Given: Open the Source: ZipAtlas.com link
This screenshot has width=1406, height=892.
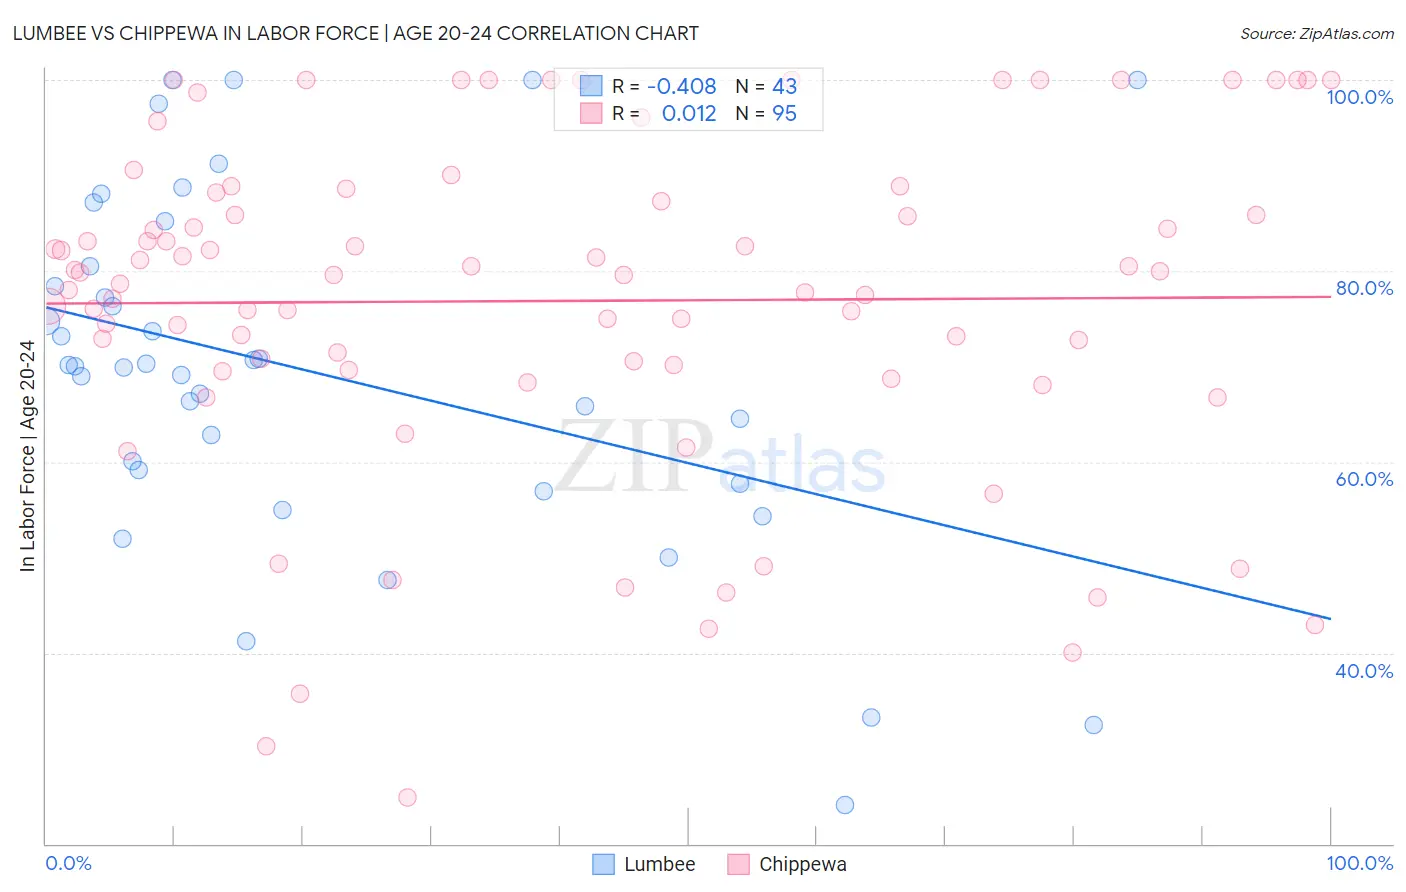Looking at the screenshot, I should (x=1317, y=33).
